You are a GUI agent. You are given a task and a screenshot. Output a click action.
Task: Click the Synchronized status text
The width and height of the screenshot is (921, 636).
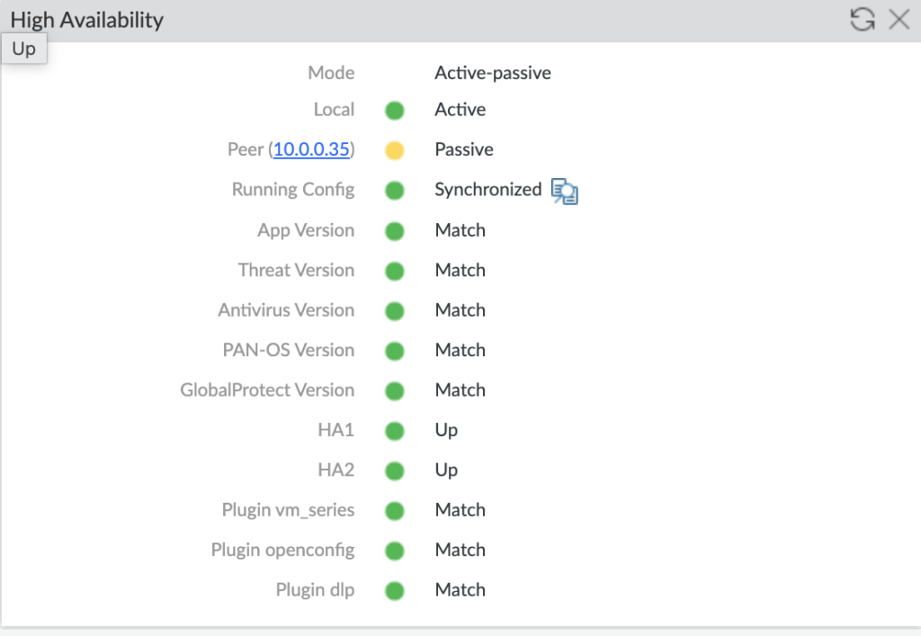pos(487,189)
